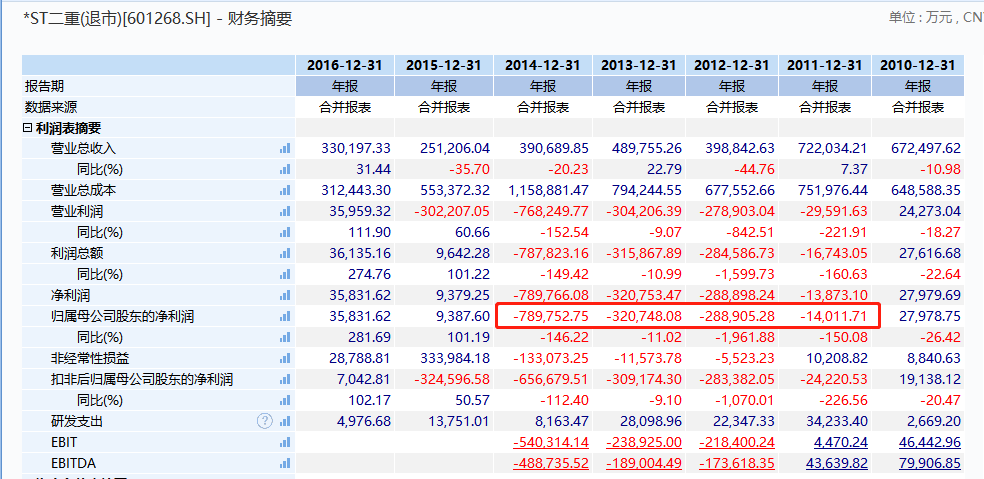
Task: Select cell 333,984.18 in 非经常性损益 row
Action: (454, 358)
